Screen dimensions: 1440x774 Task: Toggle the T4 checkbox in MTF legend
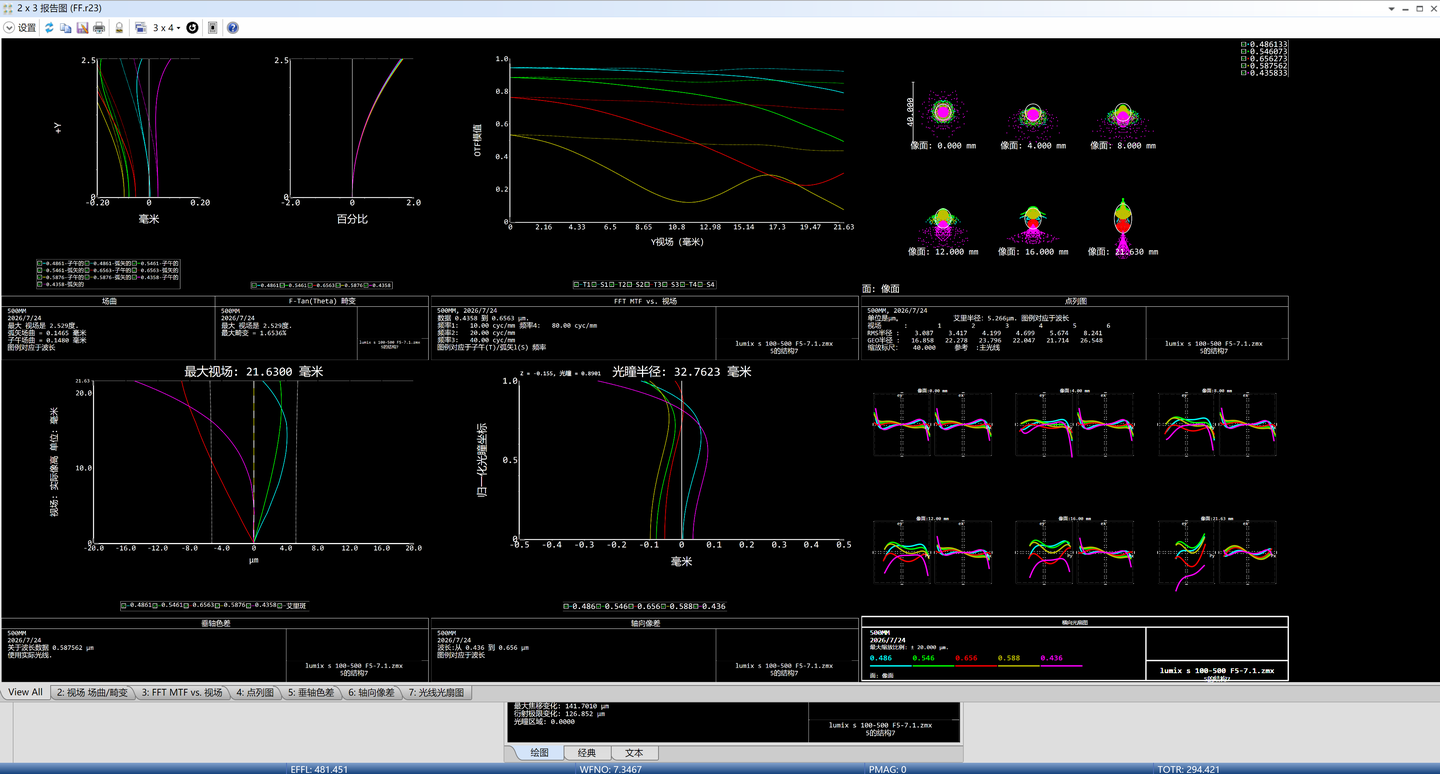[683, 285]
